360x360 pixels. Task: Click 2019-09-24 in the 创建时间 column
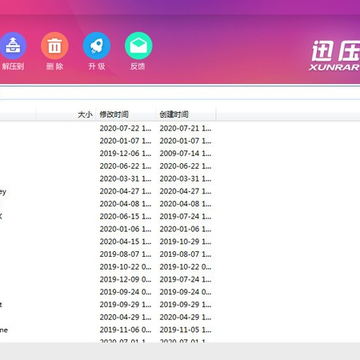185,292
